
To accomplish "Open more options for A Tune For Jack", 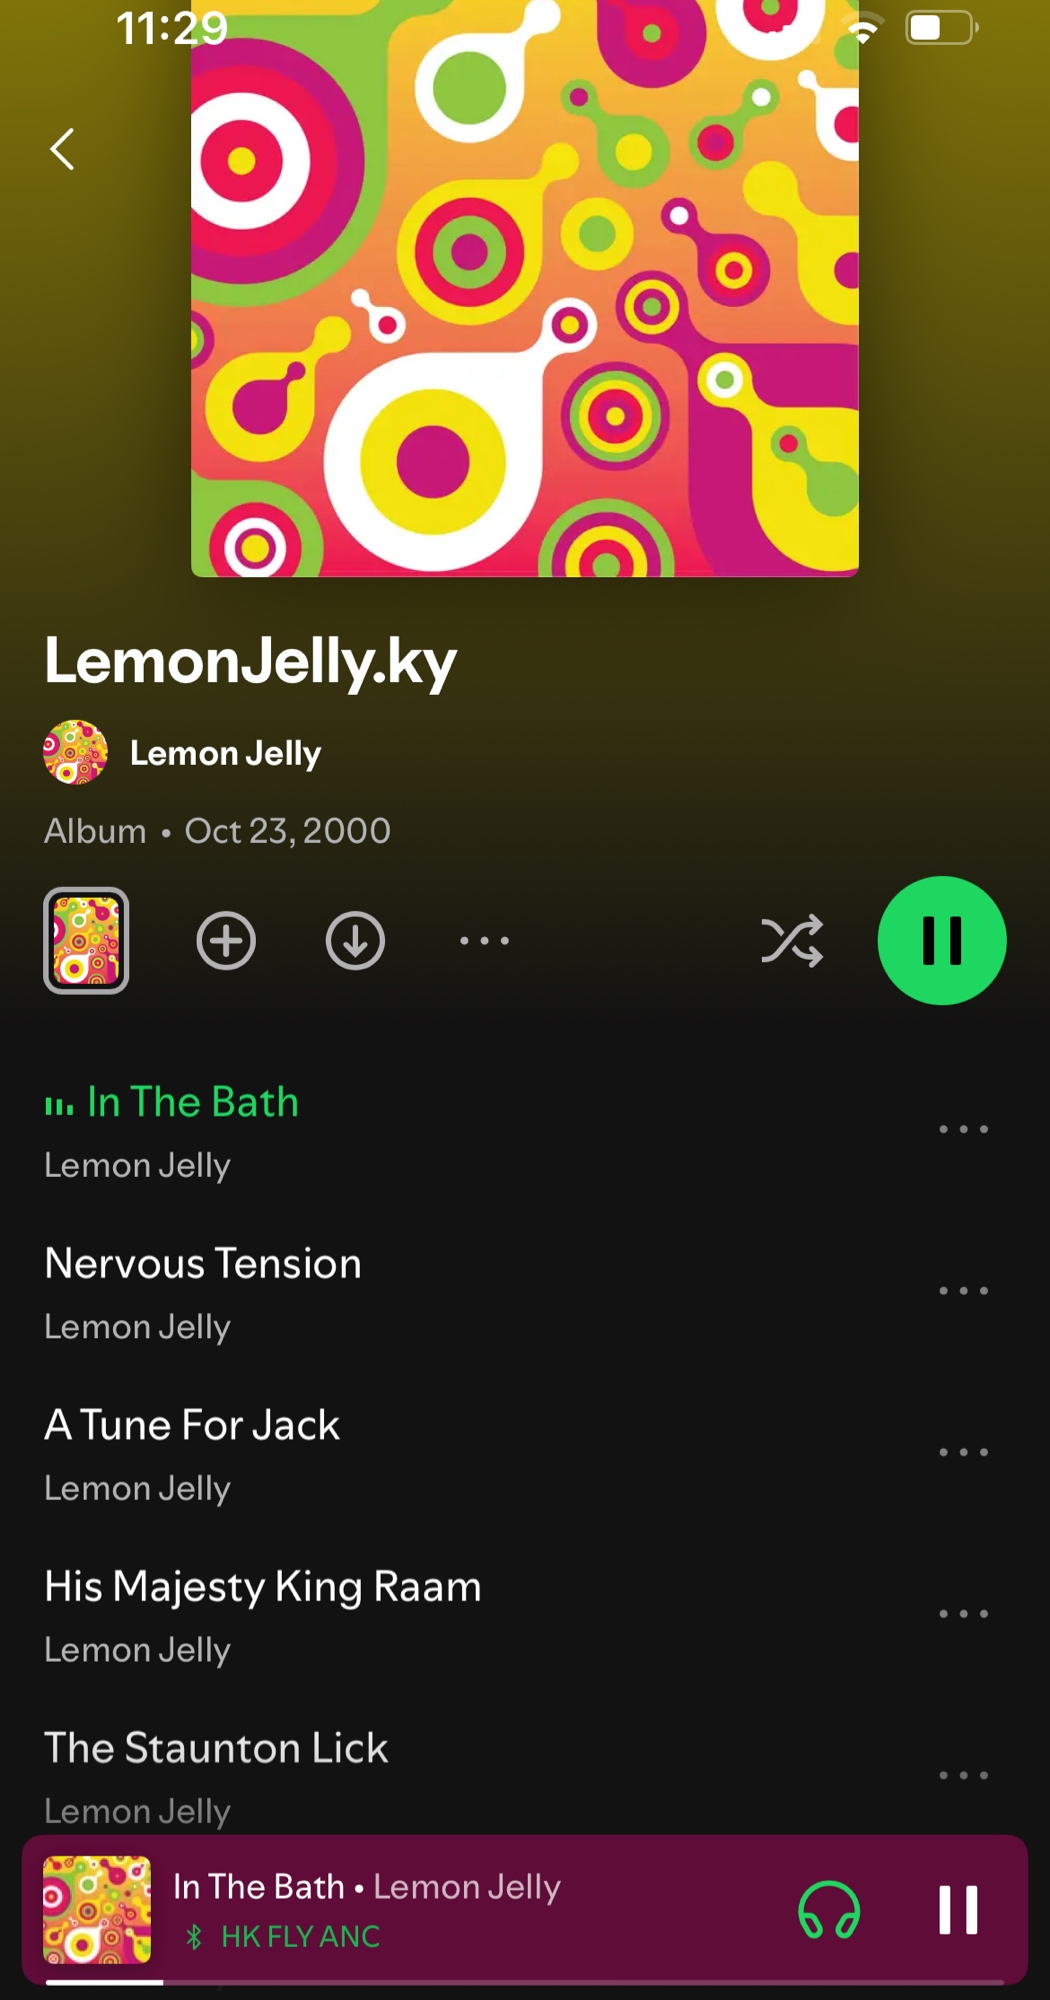I will pyautogui.click(x=964, y=1452).
